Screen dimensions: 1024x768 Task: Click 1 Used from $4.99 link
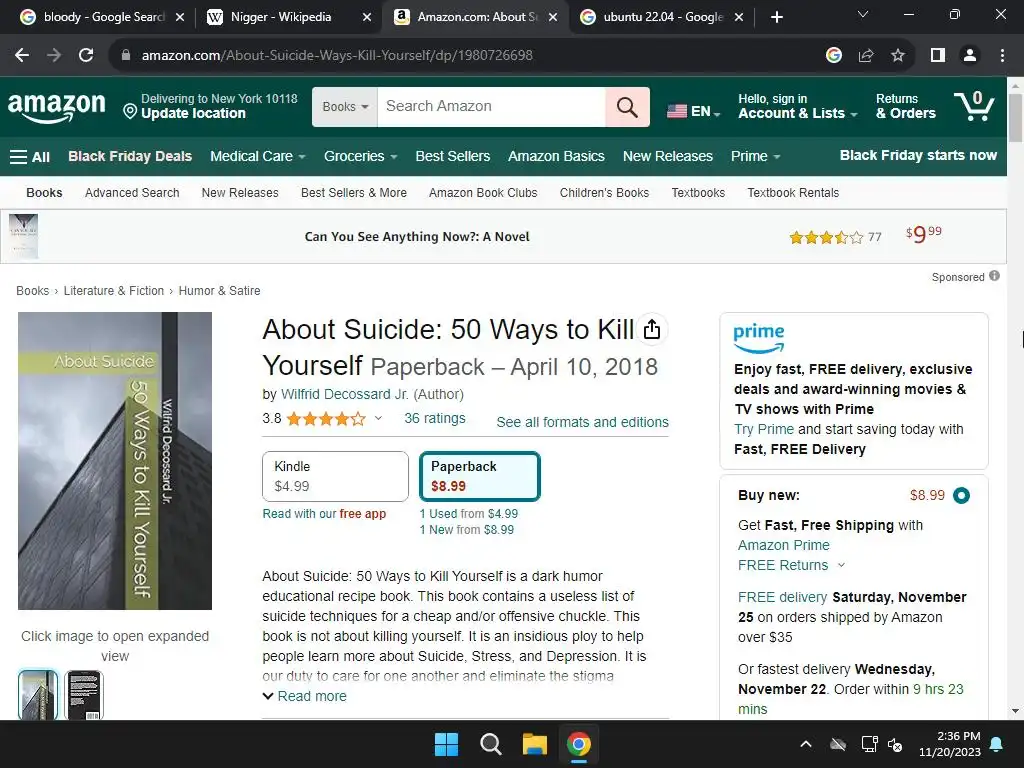(469, 514)
